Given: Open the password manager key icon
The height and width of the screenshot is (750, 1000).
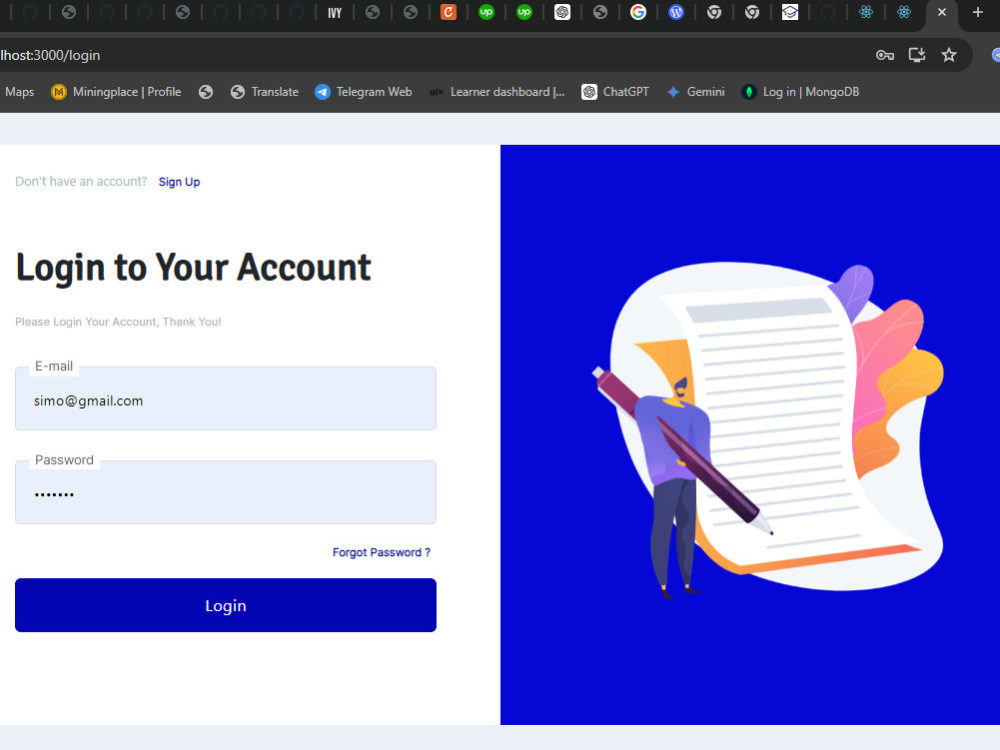Looking at the screenshot, I should coord(885,55).
